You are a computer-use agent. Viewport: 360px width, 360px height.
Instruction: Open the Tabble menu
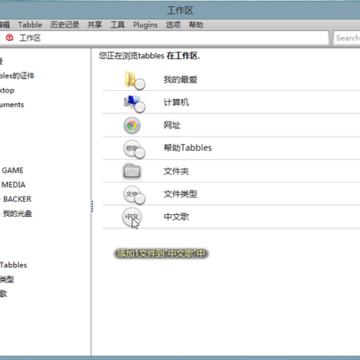(x=30, y=25)
